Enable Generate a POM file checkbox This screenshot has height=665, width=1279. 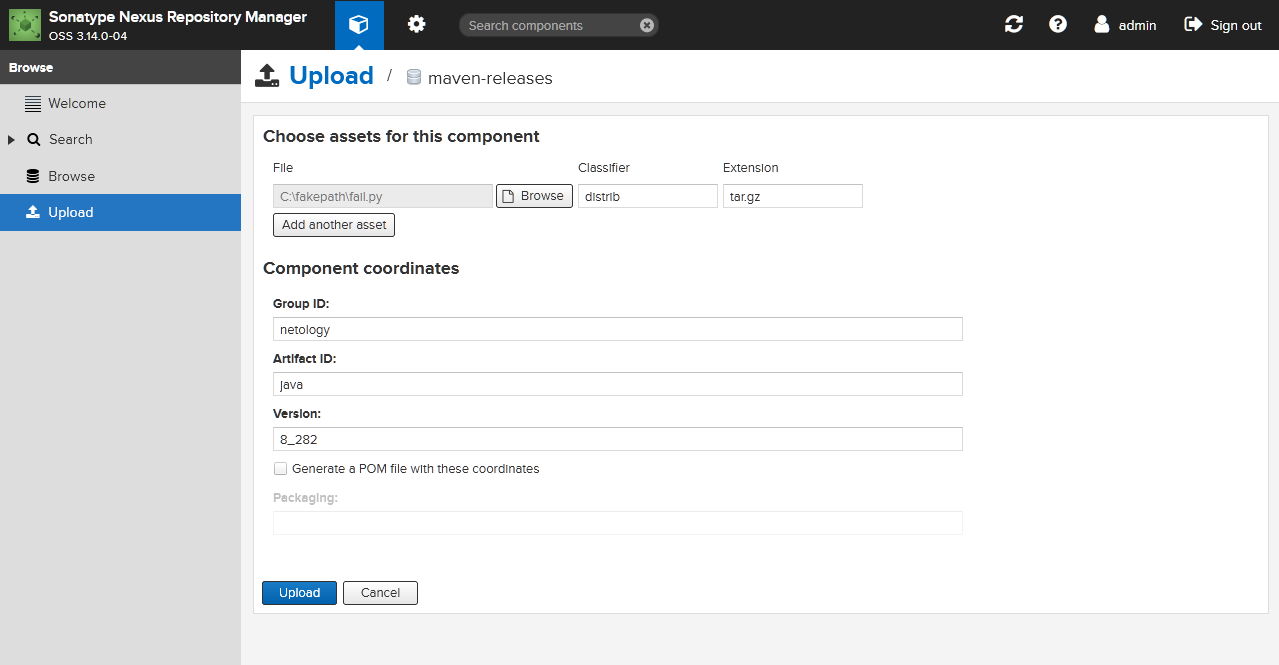click(281, 468)
